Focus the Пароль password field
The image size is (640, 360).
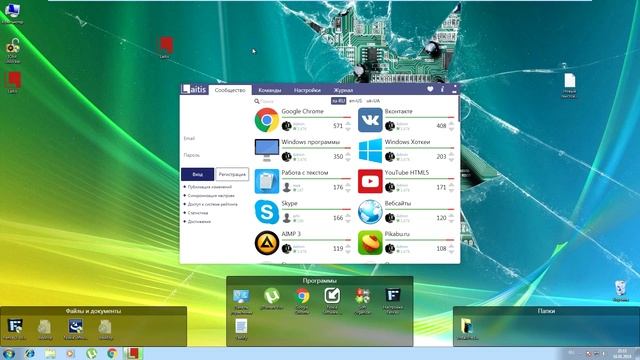click(215, 156)
